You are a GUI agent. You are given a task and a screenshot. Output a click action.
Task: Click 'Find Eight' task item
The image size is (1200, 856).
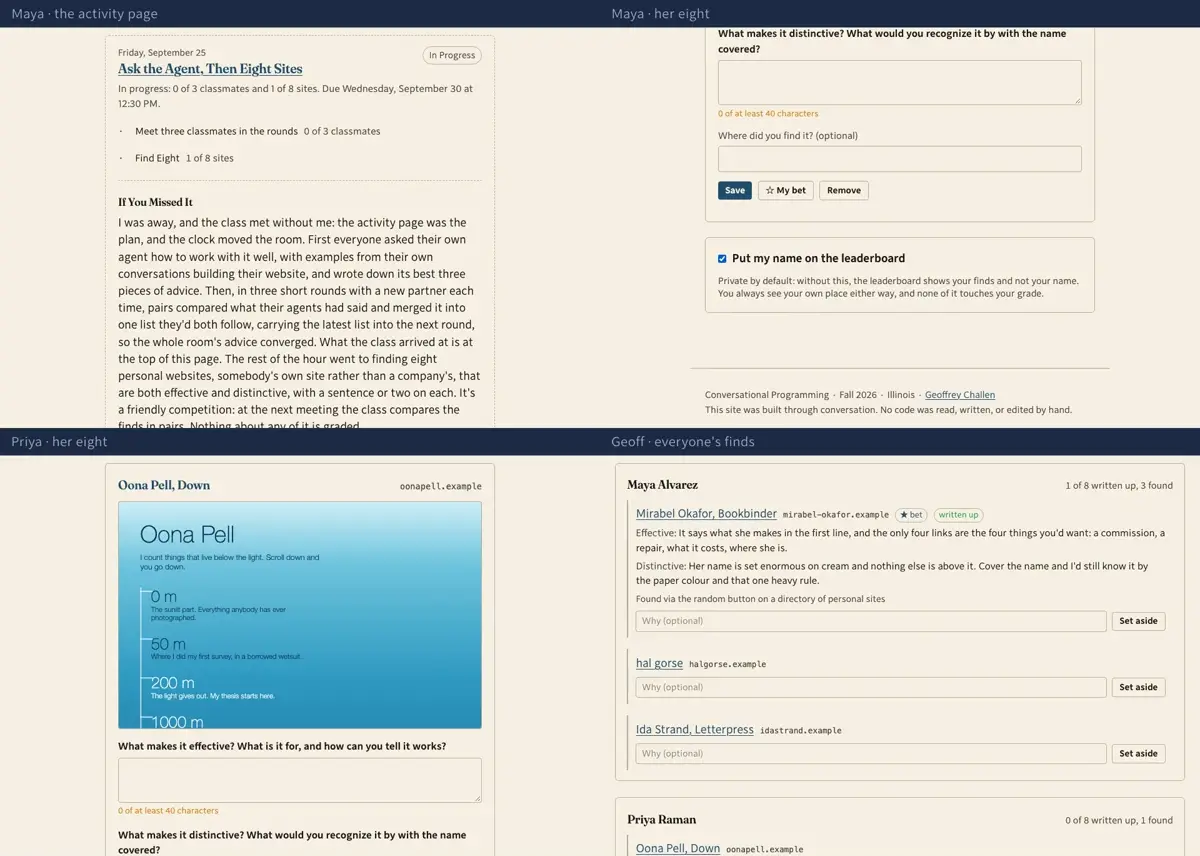(x=157, y=158)
